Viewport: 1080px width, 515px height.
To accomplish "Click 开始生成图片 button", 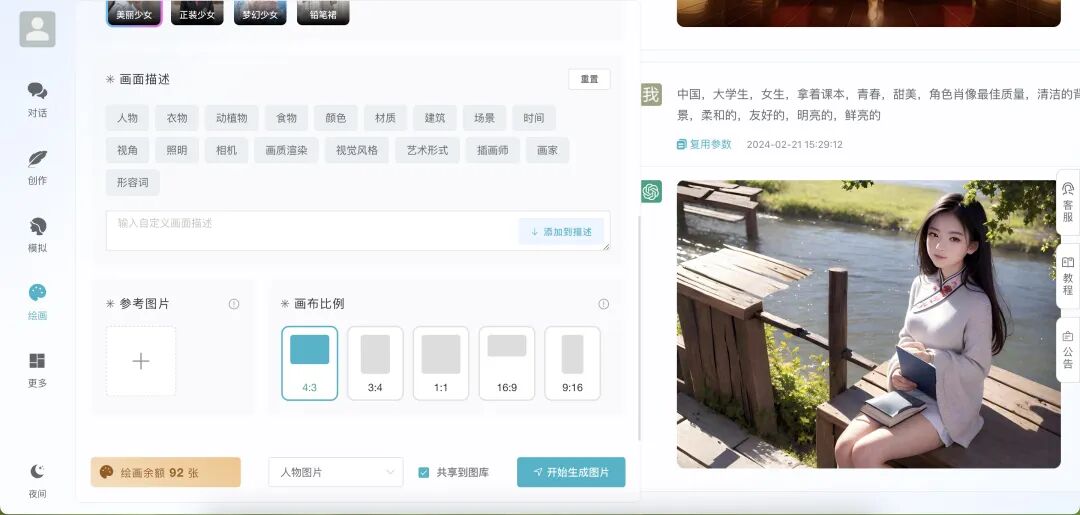I will 571,472.
